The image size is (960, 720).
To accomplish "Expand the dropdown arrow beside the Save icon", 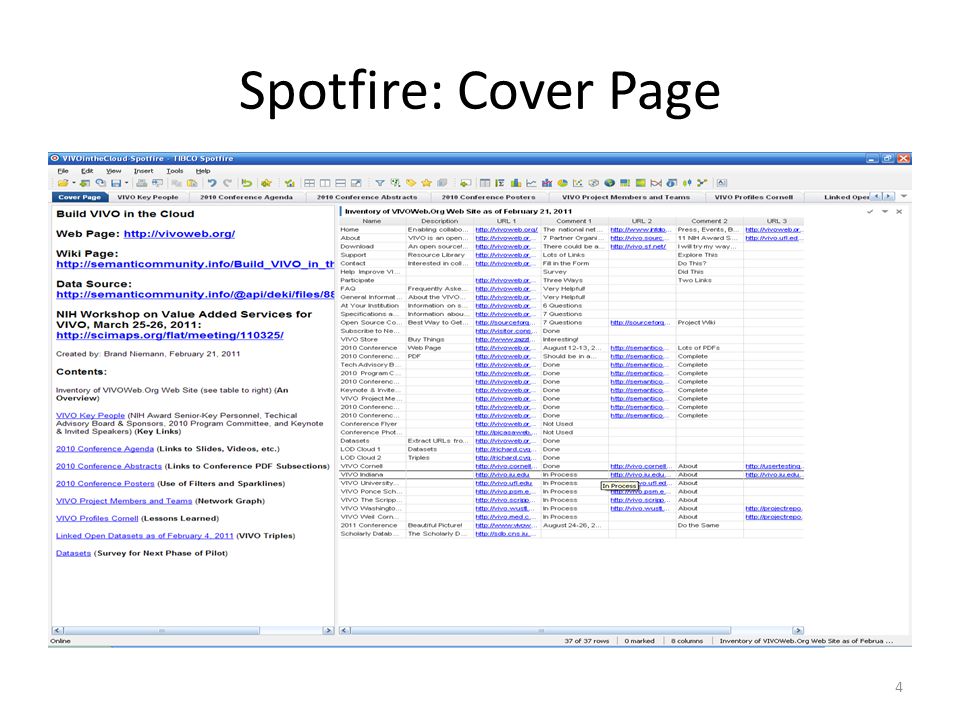I will coord(127,183).
